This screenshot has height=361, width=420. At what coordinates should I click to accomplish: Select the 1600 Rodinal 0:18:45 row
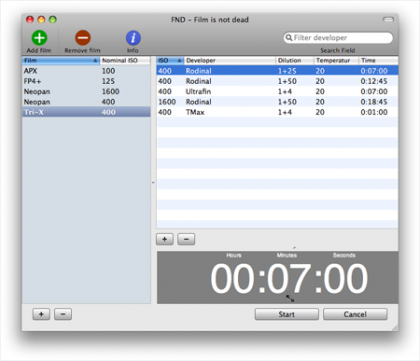(x=277, y=102)
